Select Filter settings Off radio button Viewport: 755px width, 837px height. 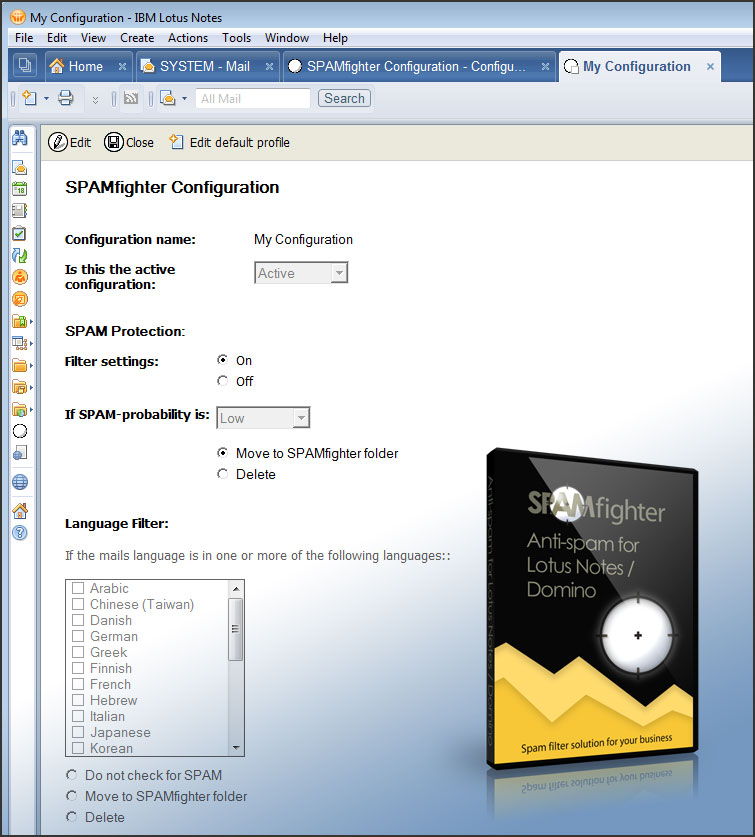pos(223,381)
